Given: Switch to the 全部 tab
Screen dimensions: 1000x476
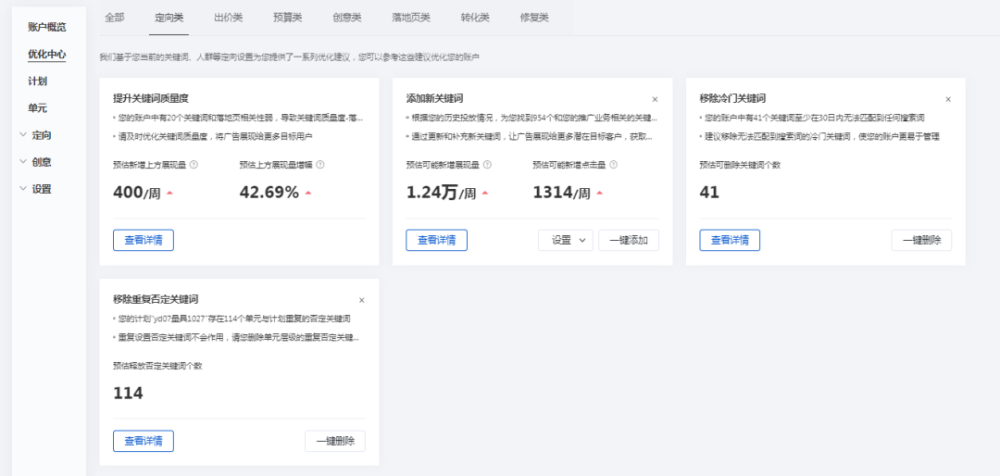Looking at the screenshot, I should pyautogui.click(x=115, y=18).
